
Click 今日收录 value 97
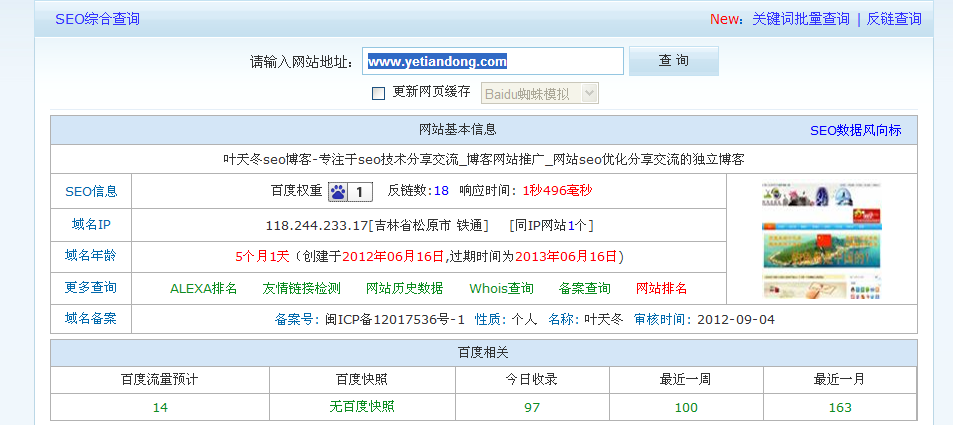pos(532,407)
